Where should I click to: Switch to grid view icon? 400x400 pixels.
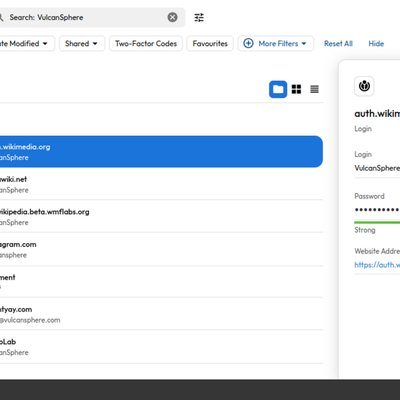click(x=296, y=89)
